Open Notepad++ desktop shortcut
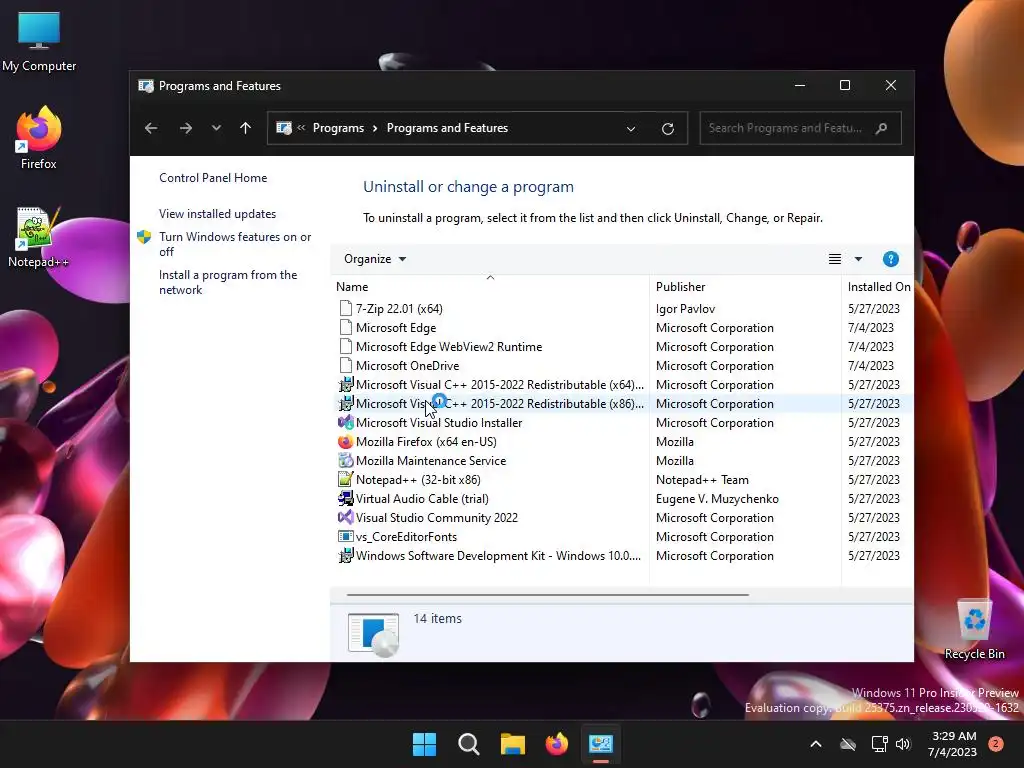Viewport: 1024px width, 768px height. (x=39, y=237)
